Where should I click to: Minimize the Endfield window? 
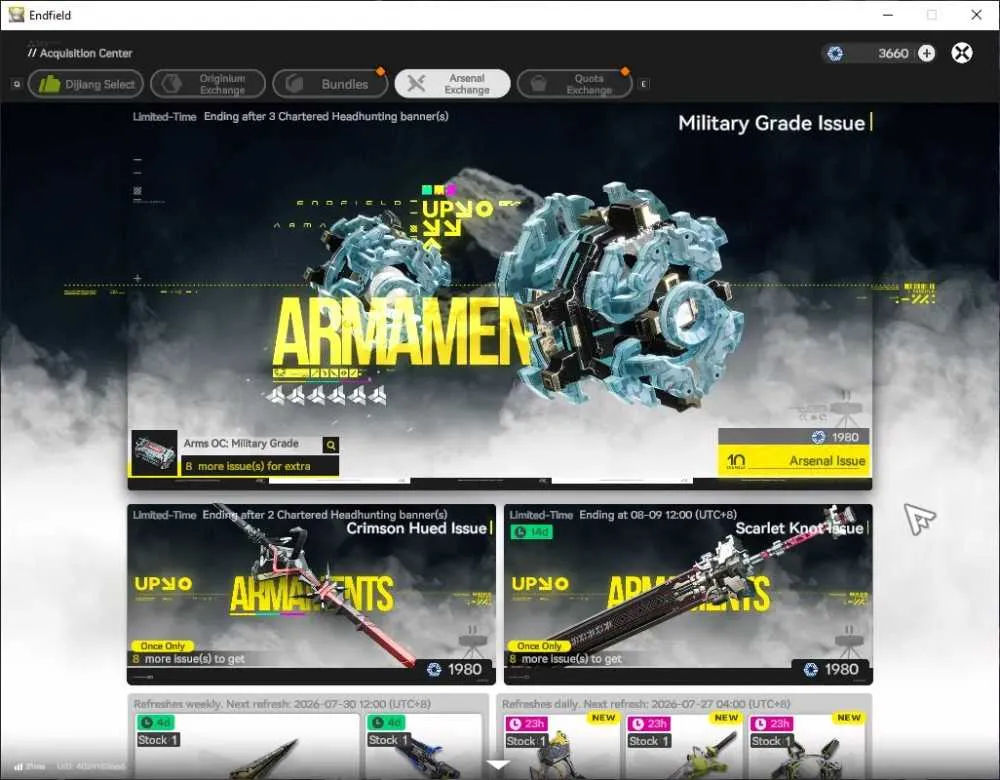[888, 15]
